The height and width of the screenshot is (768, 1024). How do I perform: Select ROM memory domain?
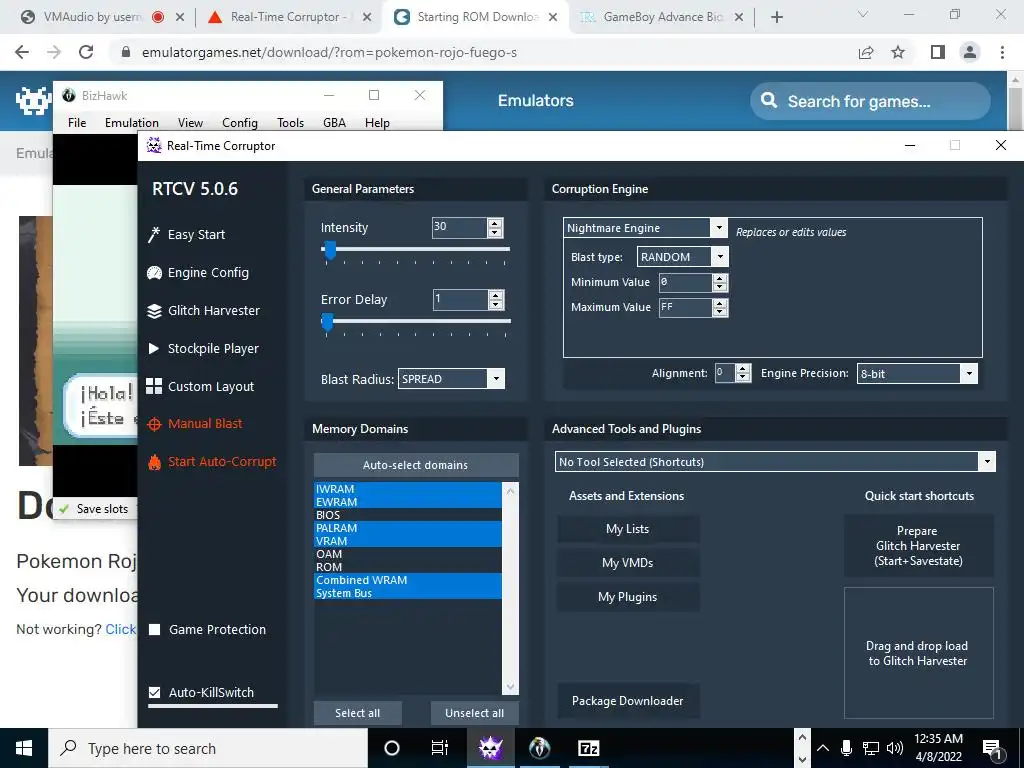tap(408, 568)
